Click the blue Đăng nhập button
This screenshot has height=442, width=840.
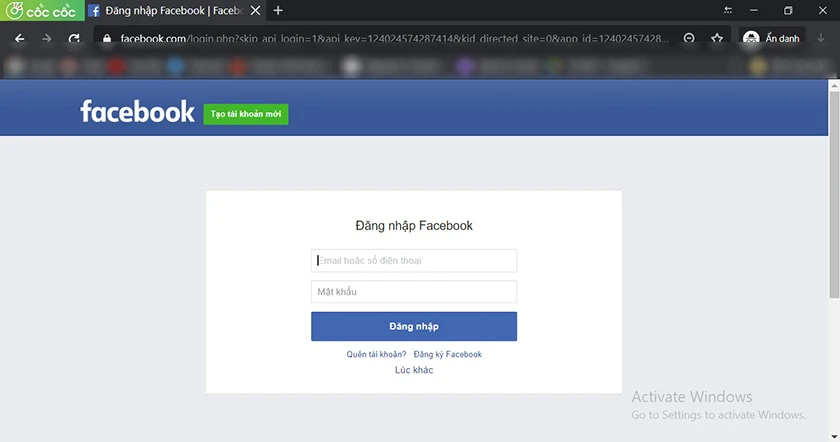[414, 326]
